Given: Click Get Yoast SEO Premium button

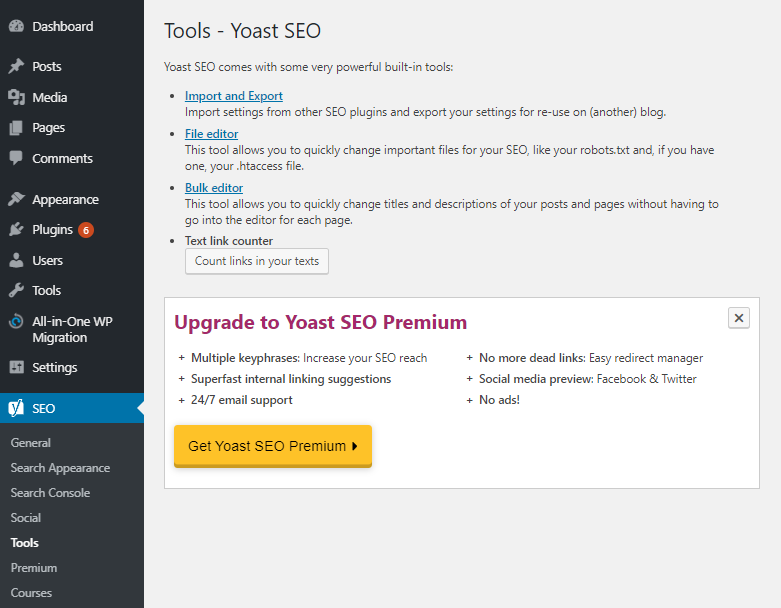Looking at the screenshot, I should click(x=273, y=446).
